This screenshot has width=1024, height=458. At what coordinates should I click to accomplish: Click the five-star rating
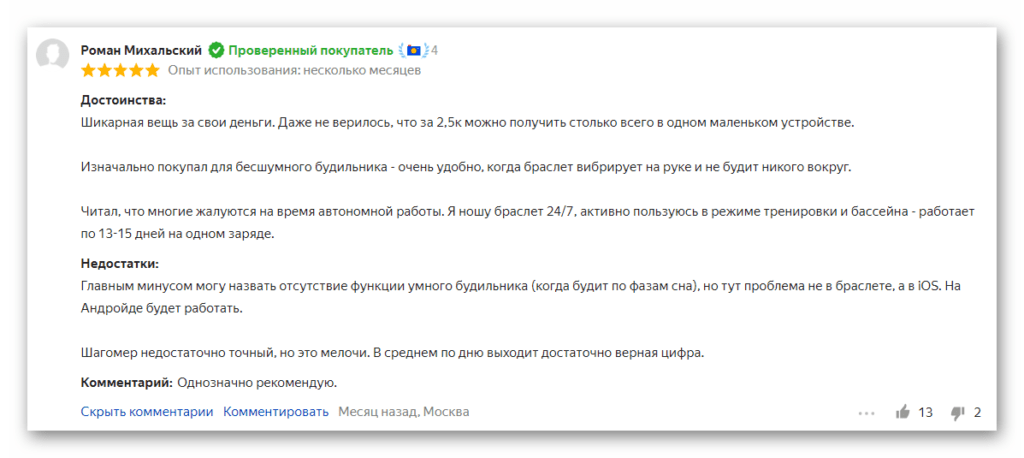pos(120,71)
